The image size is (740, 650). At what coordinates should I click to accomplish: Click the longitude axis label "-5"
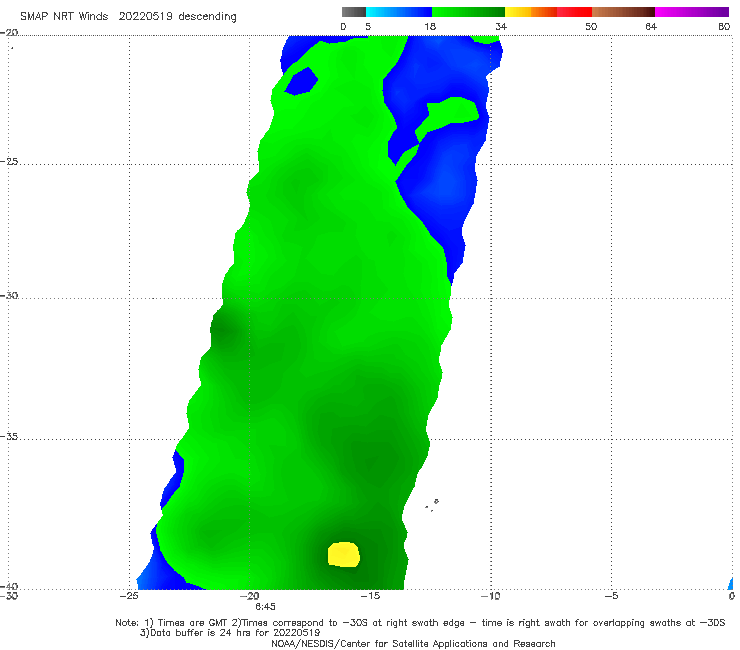pos(611,596)
